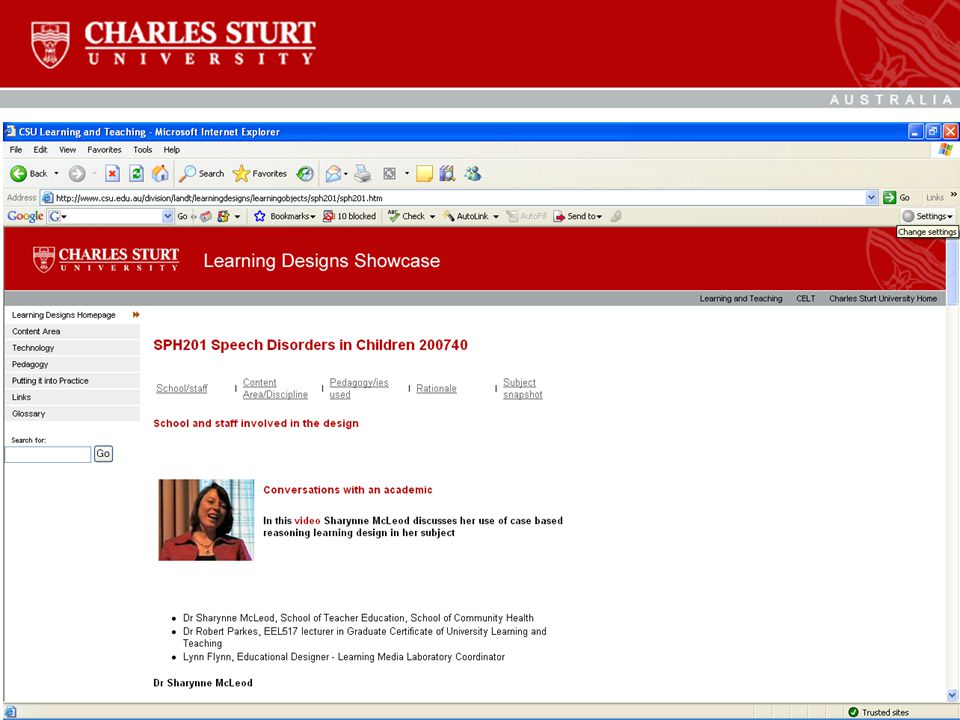
Task: Expand the Check dropdown arrow
Action: click(432, 217)
